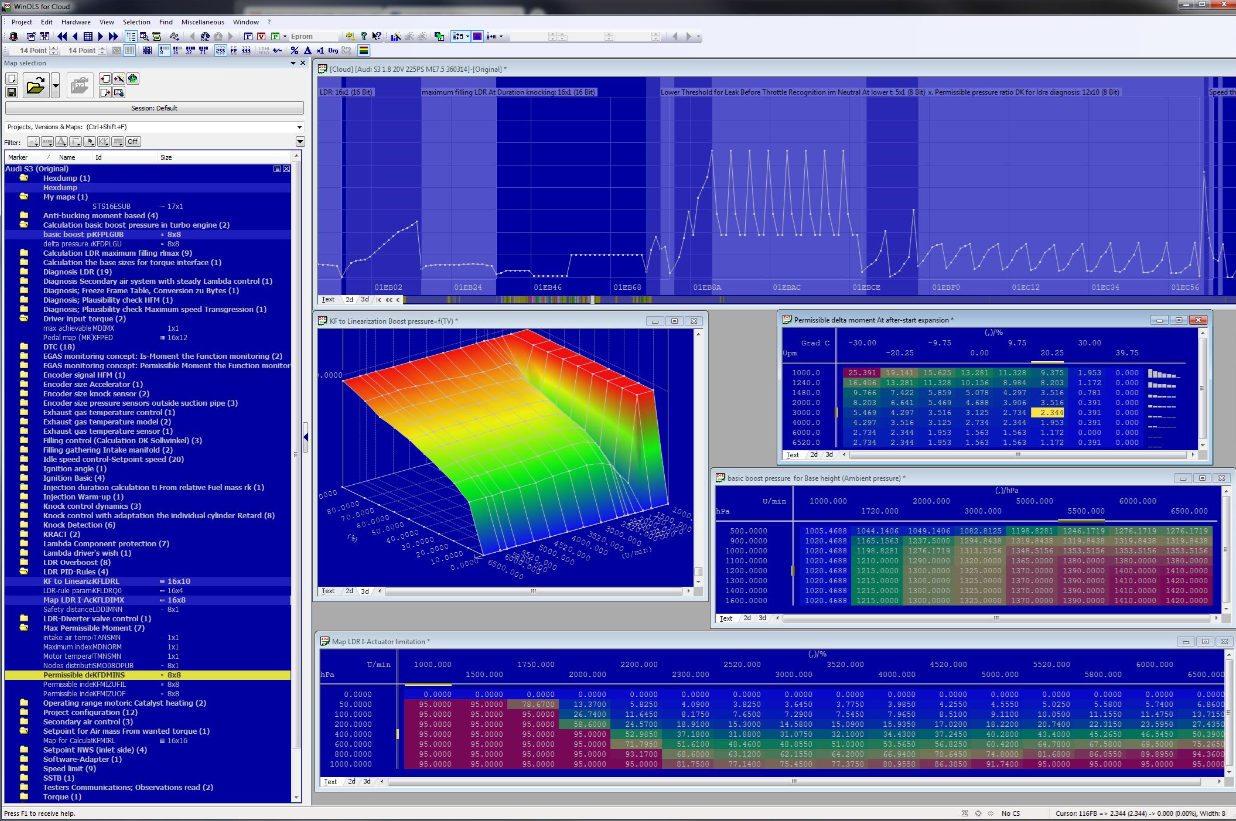Select the highlighted Permissible KFDMINS map row
Viewport: 1236px width, 821px height.
(x=148, y=675)
